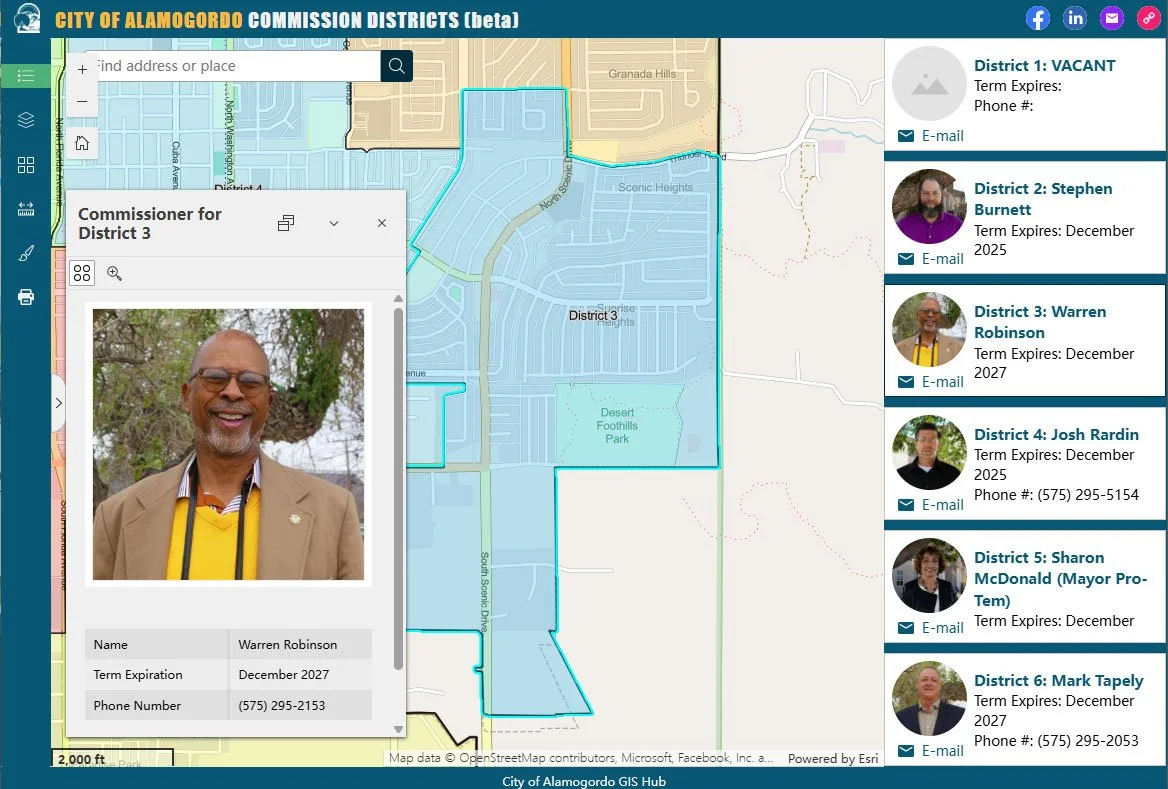Select the District 6: Mark Tapely title
The image size is (1168, 789).
click(x=1058, y=680)
